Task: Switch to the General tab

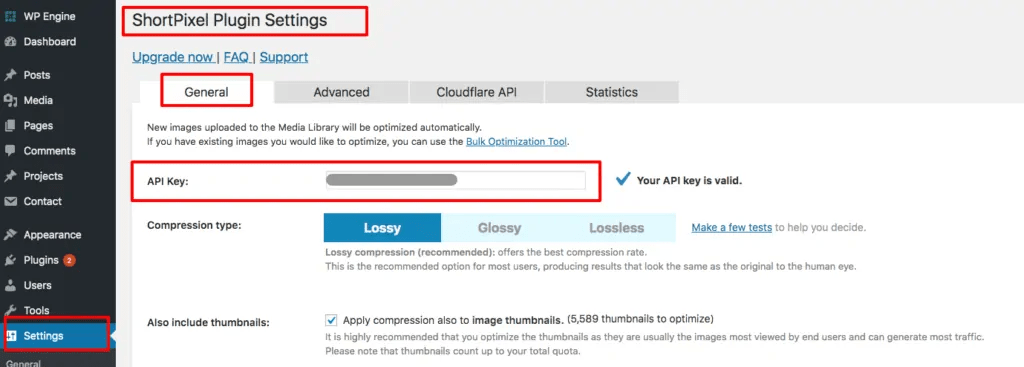Action: click(206, 92)
